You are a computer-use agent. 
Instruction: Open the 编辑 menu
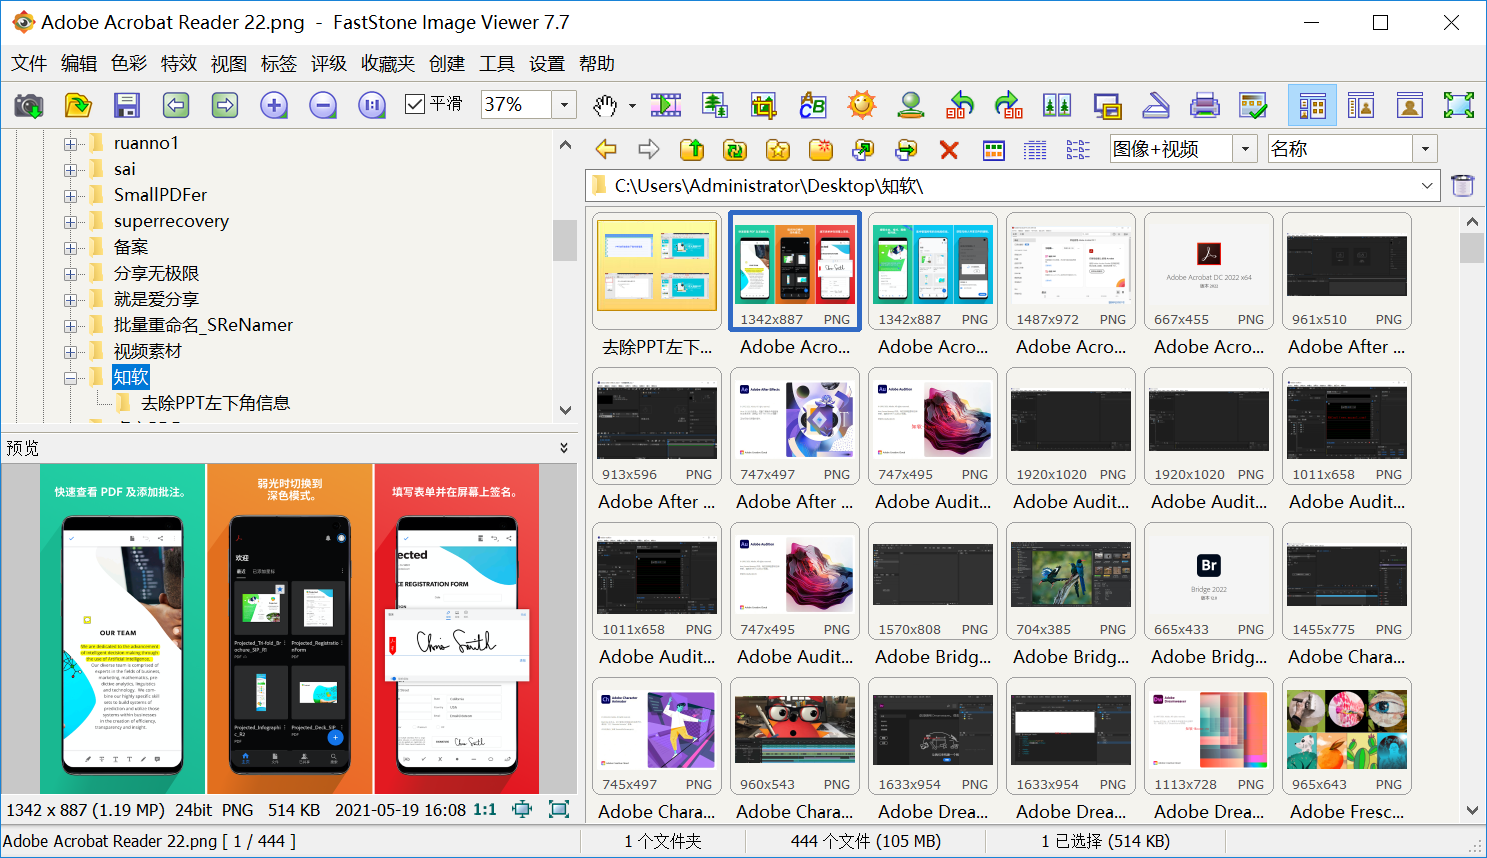(79, 64)
